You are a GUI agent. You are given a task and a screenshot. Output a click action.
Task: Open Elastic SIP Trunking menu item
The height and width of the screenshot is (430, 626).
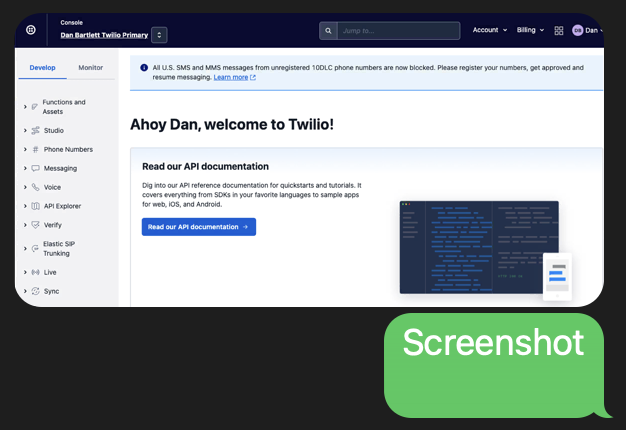click(59, 248)
